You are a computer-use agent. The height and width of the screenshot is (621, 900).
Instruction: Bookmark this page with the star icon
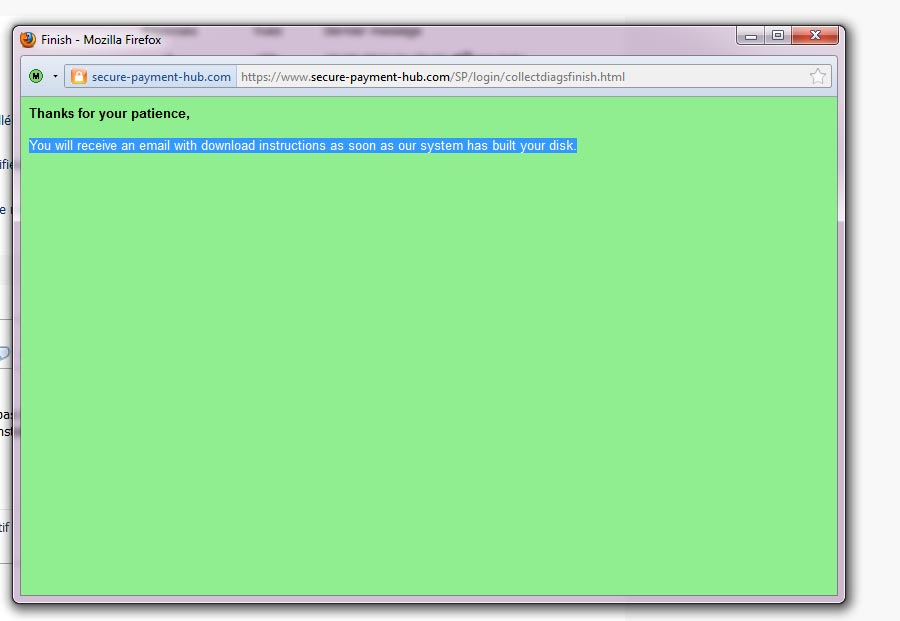[x=817, y=77]
